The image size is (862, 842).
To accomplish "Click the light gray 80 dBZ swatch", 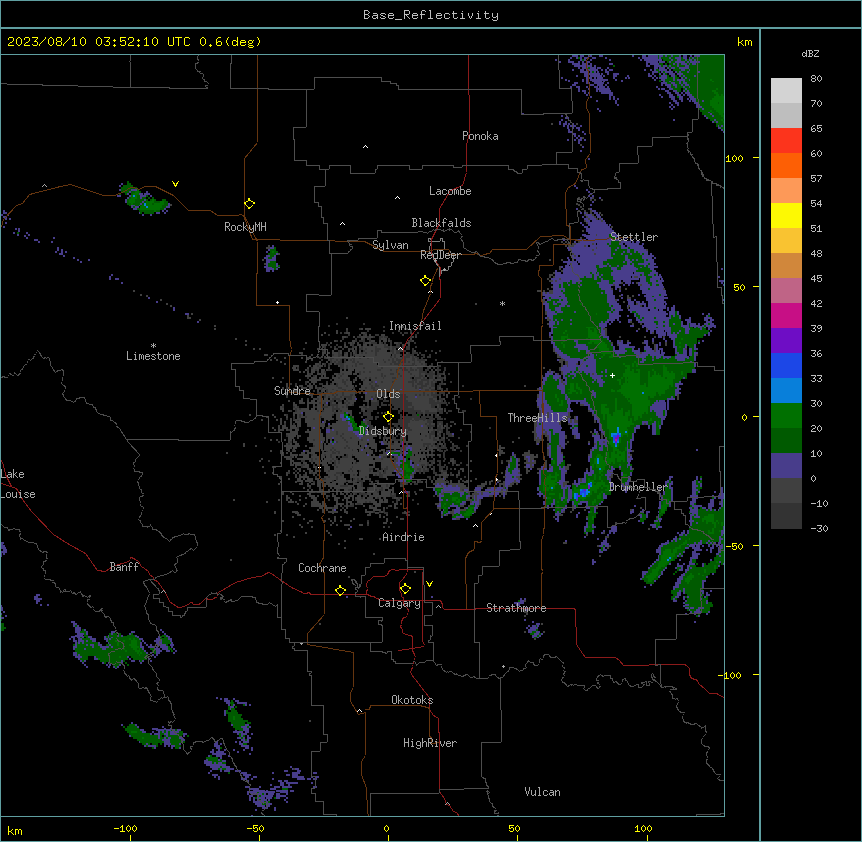I will tap(786, 91).
